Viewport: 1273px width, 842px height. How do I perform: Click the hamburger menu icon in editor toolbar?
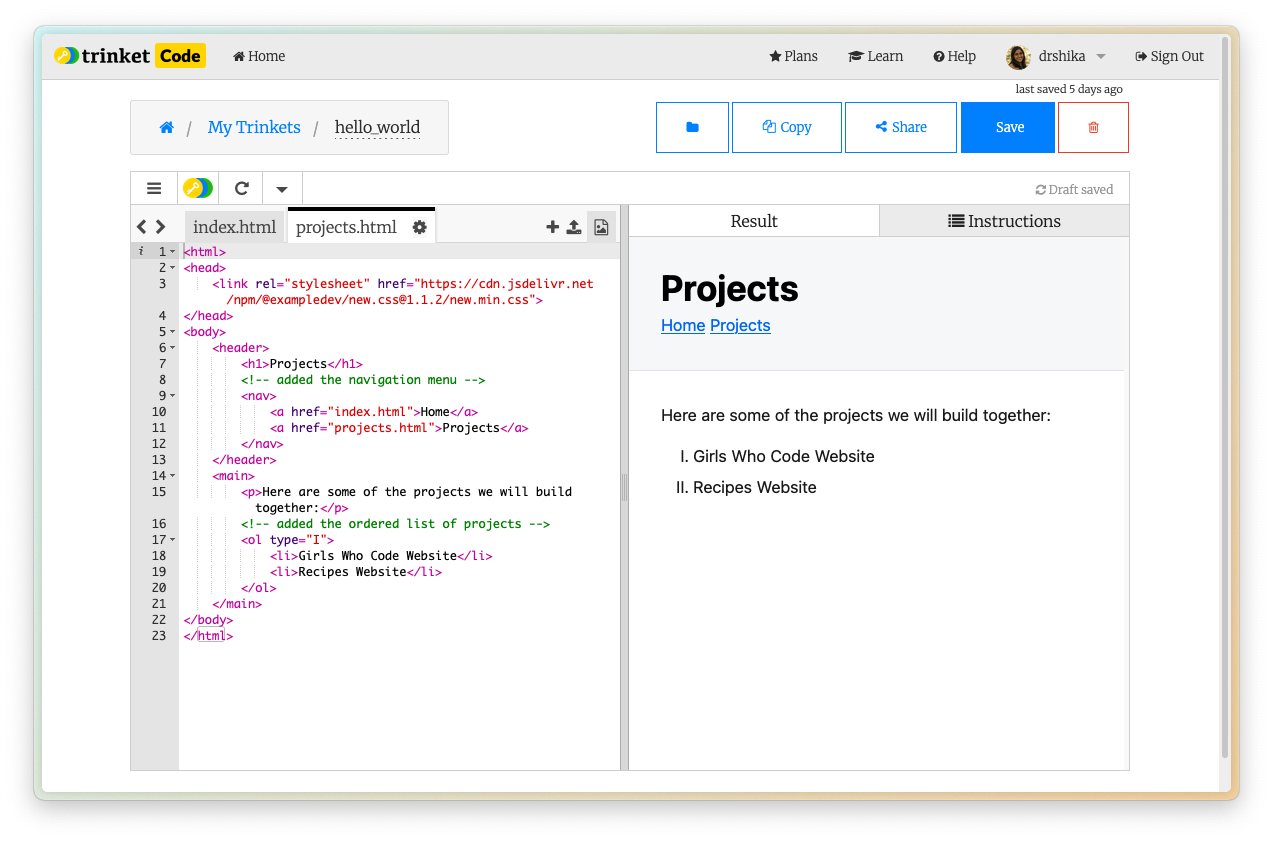coord(154,188)
